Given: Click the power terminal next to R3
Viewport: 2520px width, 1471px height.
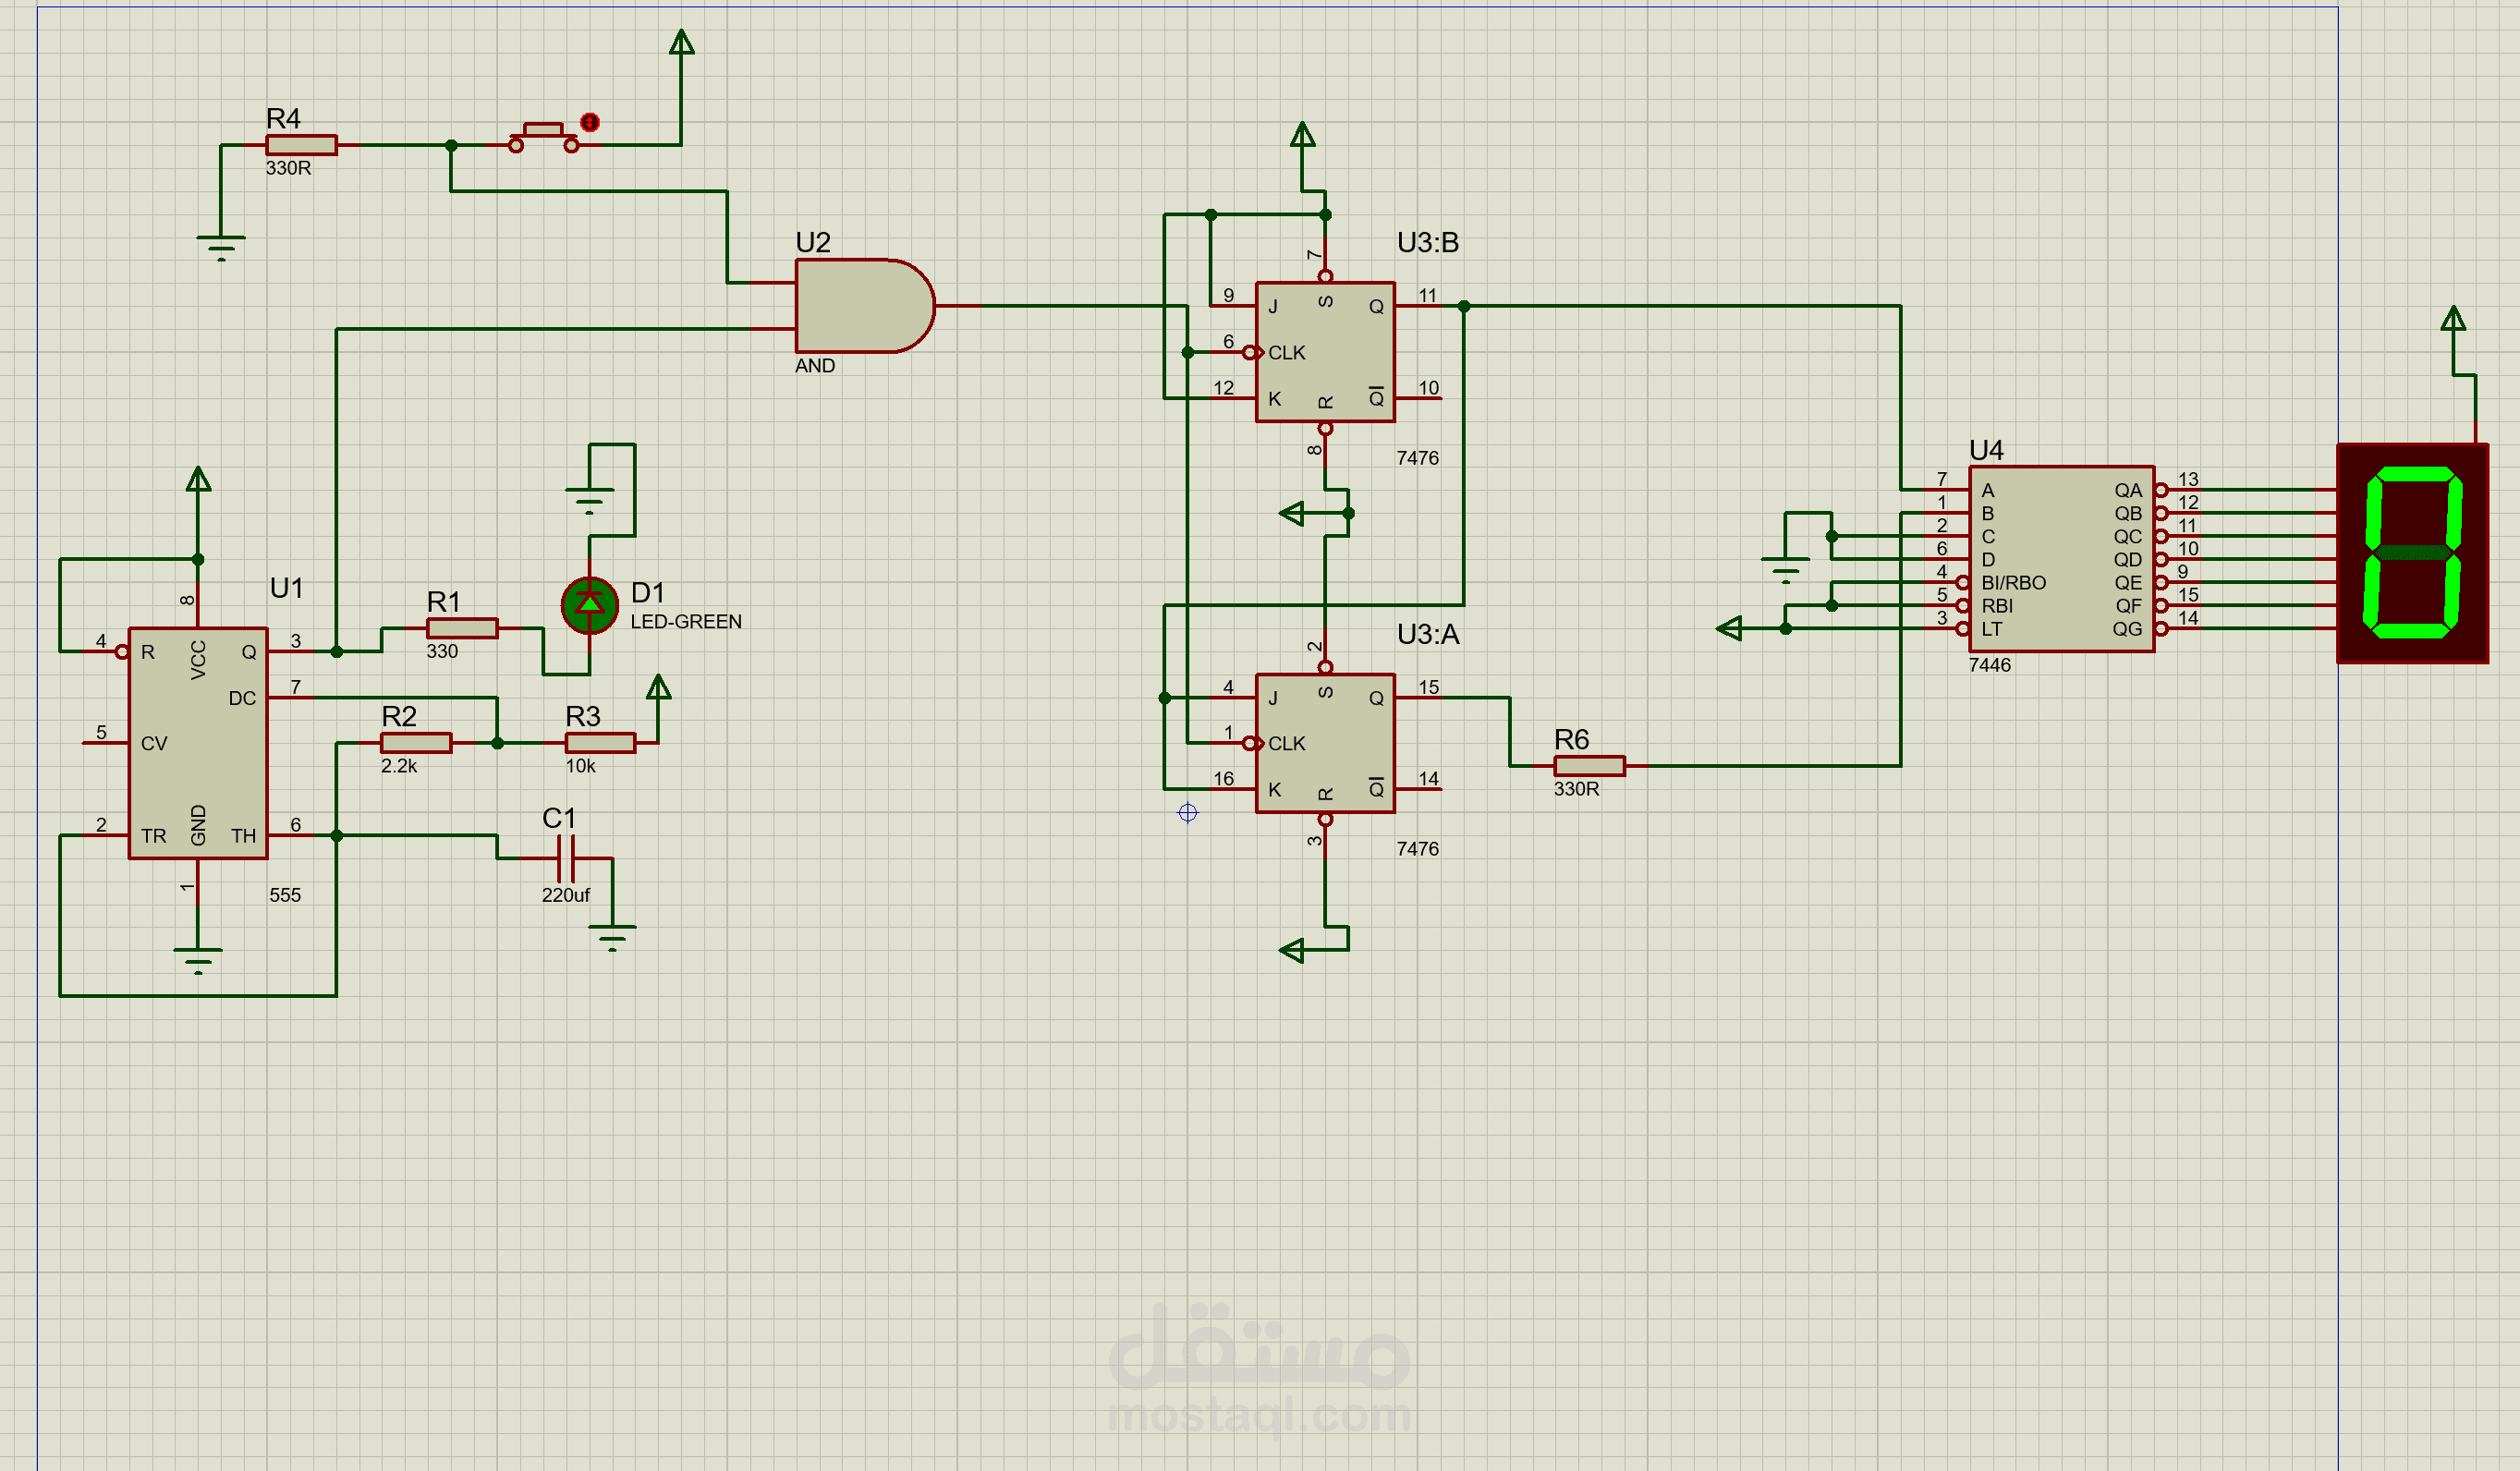Looking at the screenshot, I should point(659,686).
